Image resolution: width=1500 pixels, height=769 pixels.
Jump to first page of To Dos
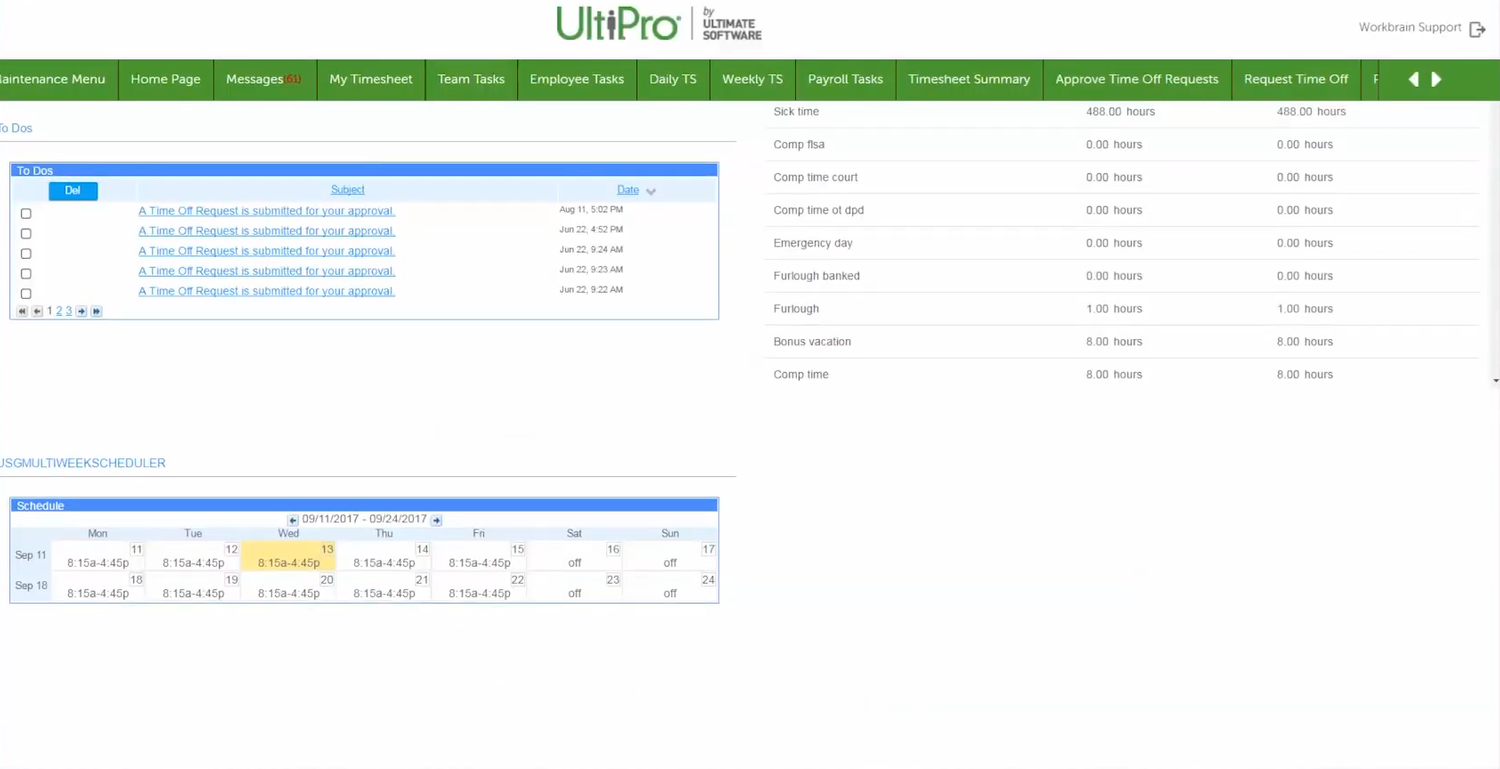point(22,312)
